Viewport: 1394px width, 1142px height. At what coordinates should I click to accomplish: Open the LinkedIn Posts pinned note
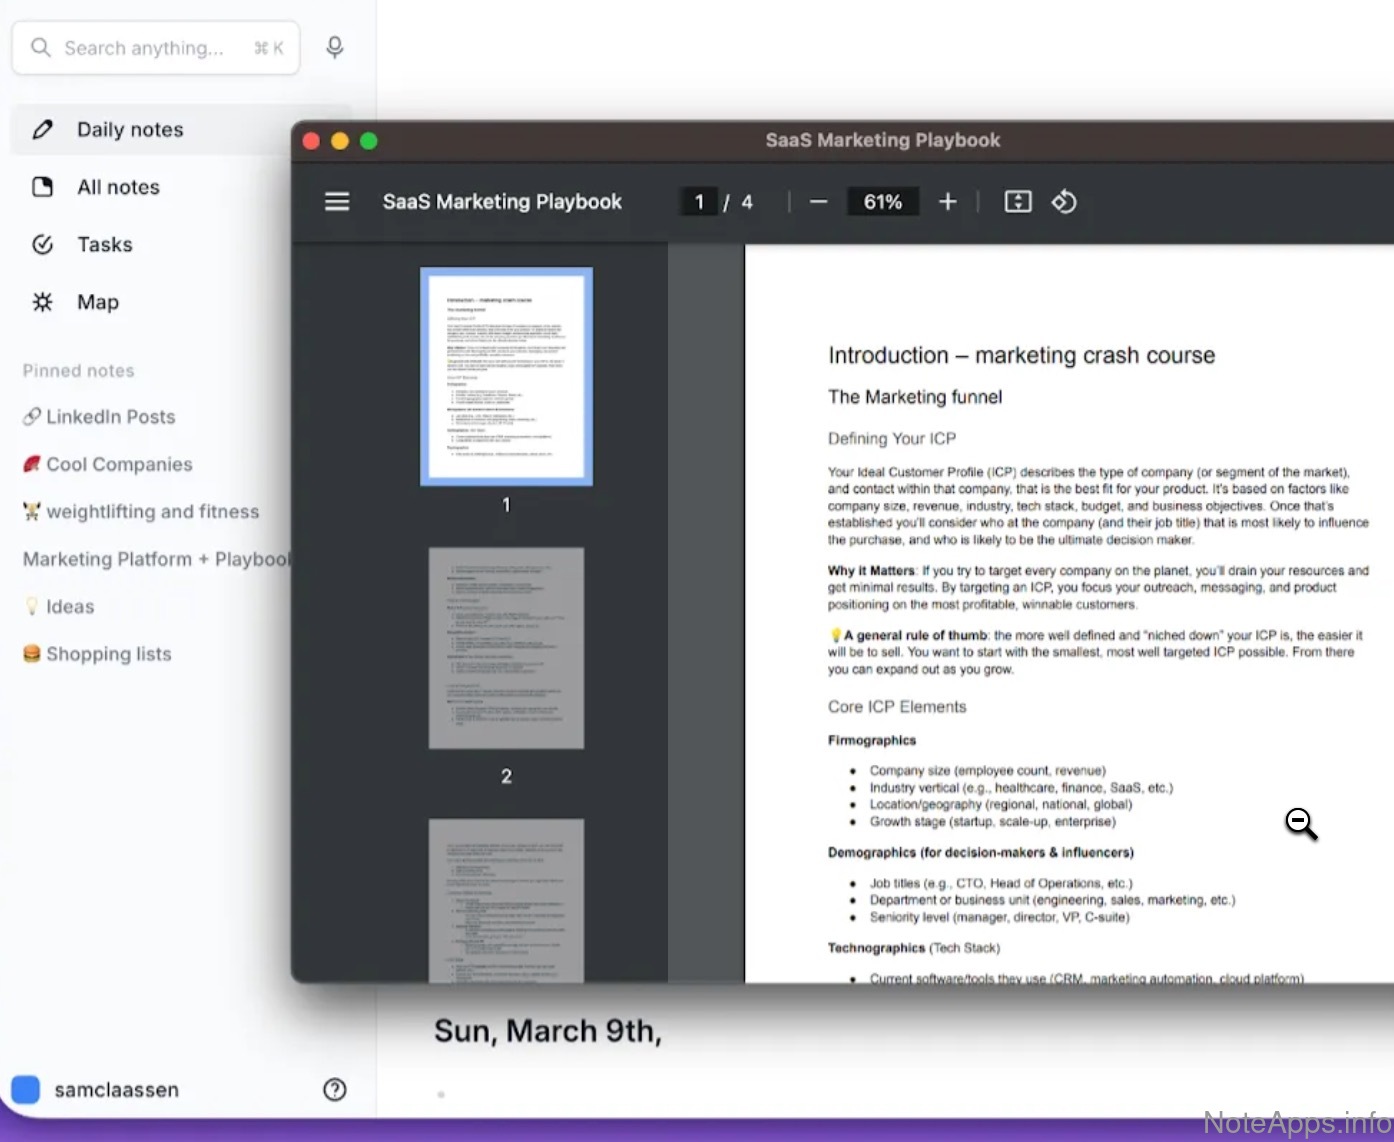click(x=110, y=417)
